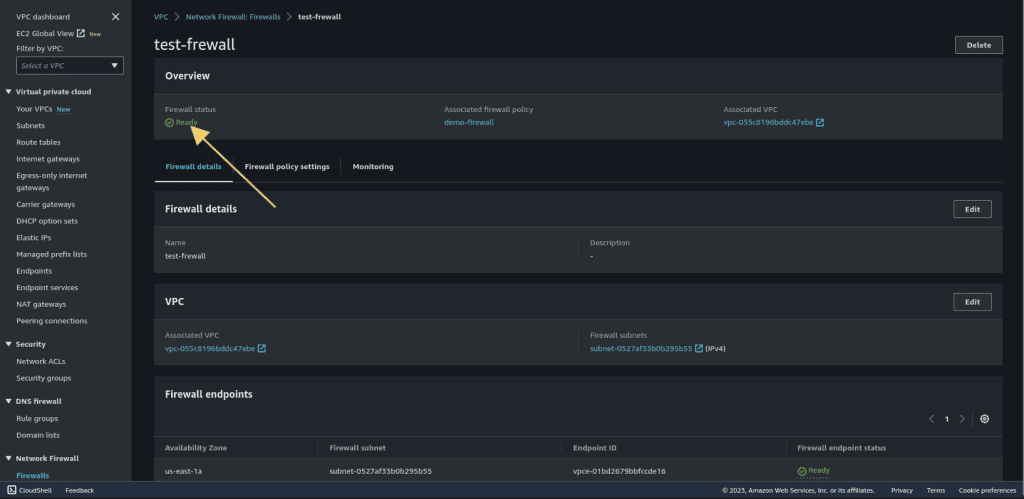Open DNS firewall Rule groups

coord(37,419)
